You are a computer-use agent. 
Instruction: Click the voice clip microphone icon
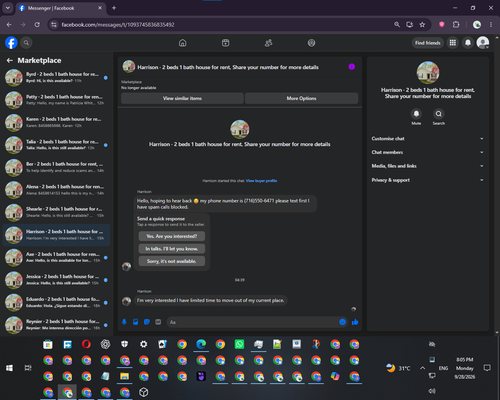(124, 322)
